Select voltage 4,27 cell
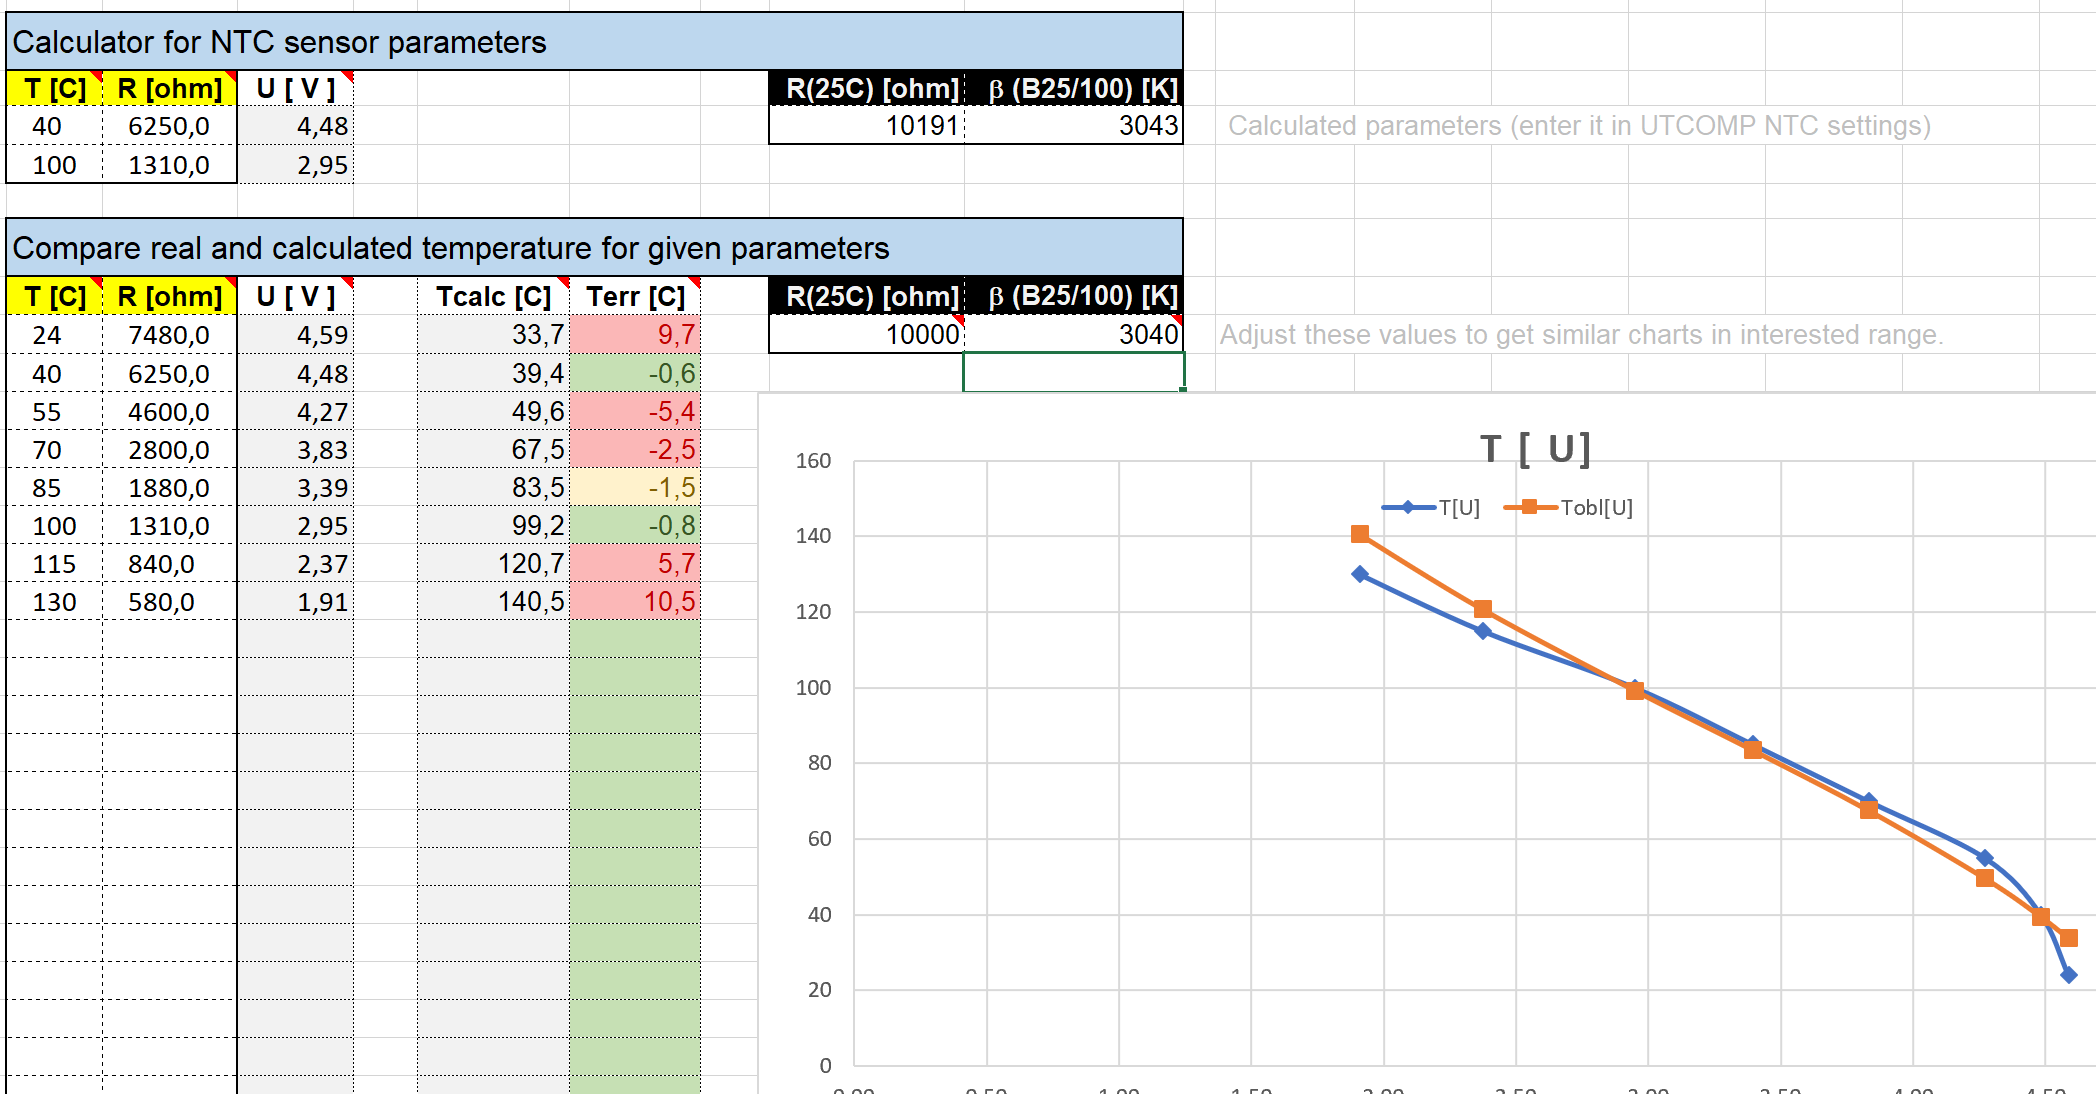 point(295,411)
